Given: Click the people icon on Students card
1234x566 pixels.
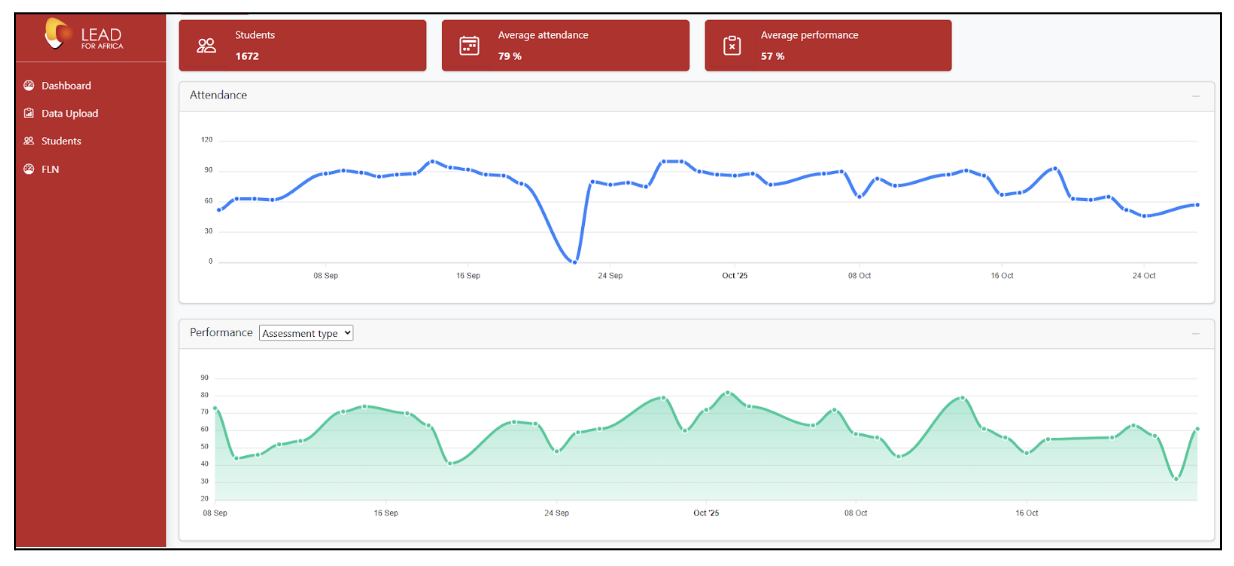Looking at the screenshot, I should 207,45.
